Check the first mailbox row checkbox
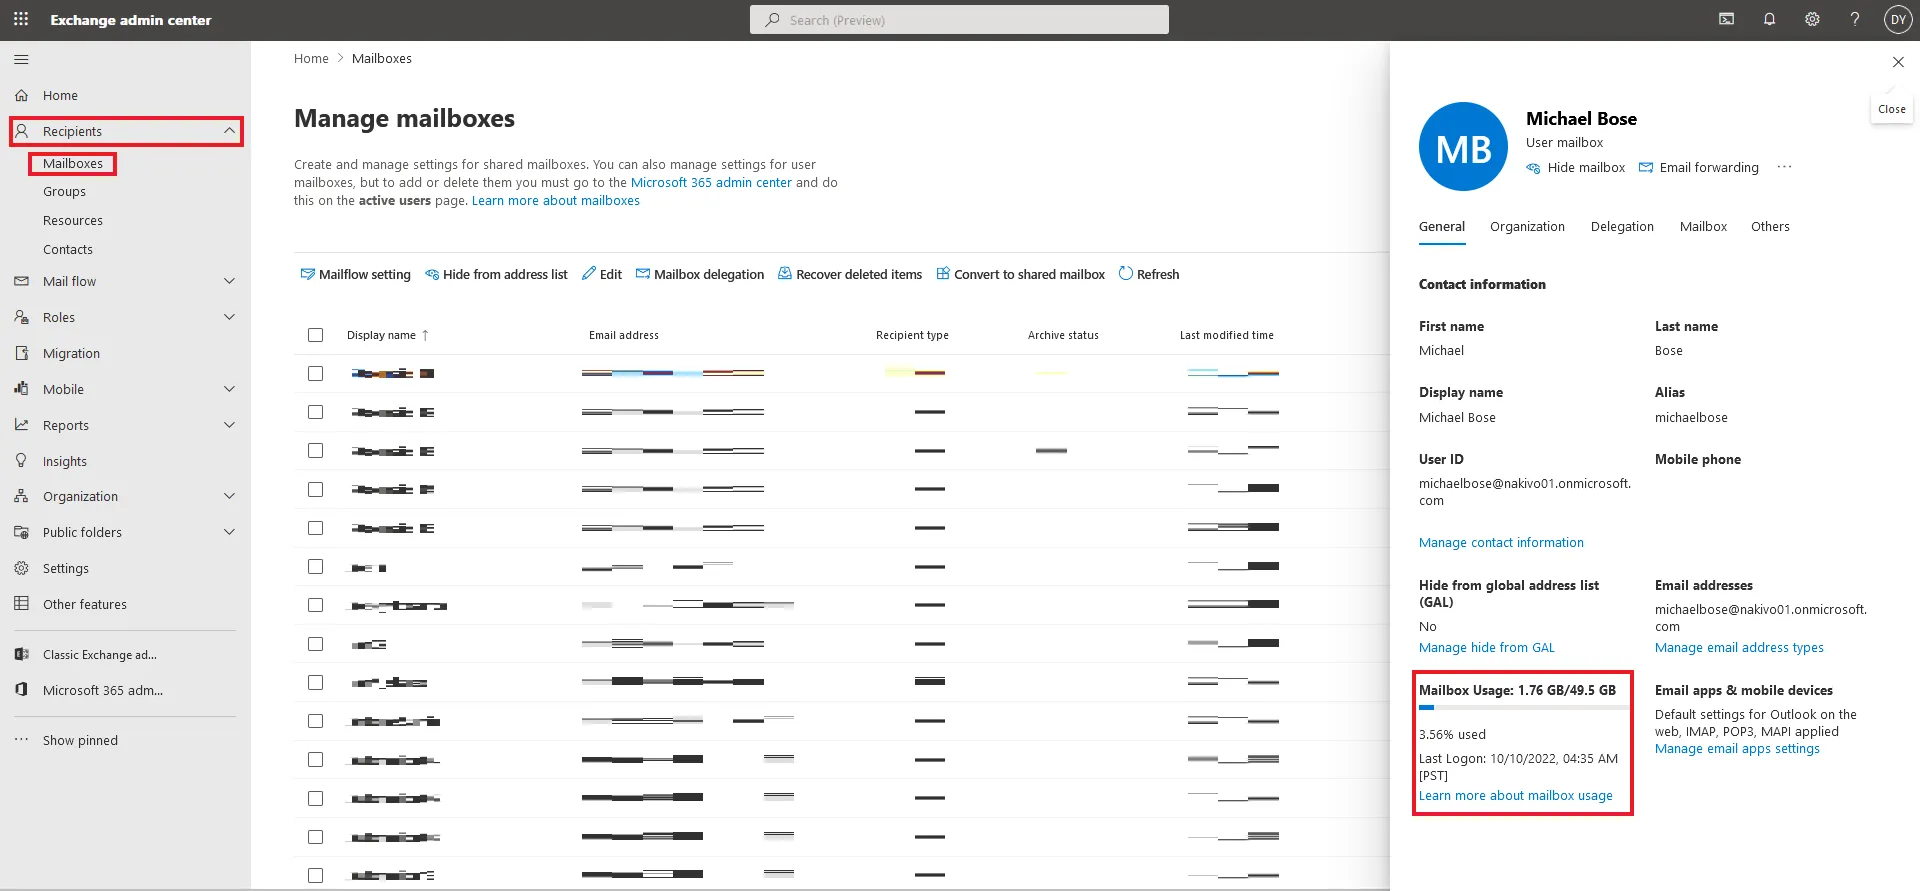This screenshot has width=1920, height=891. 316,373
